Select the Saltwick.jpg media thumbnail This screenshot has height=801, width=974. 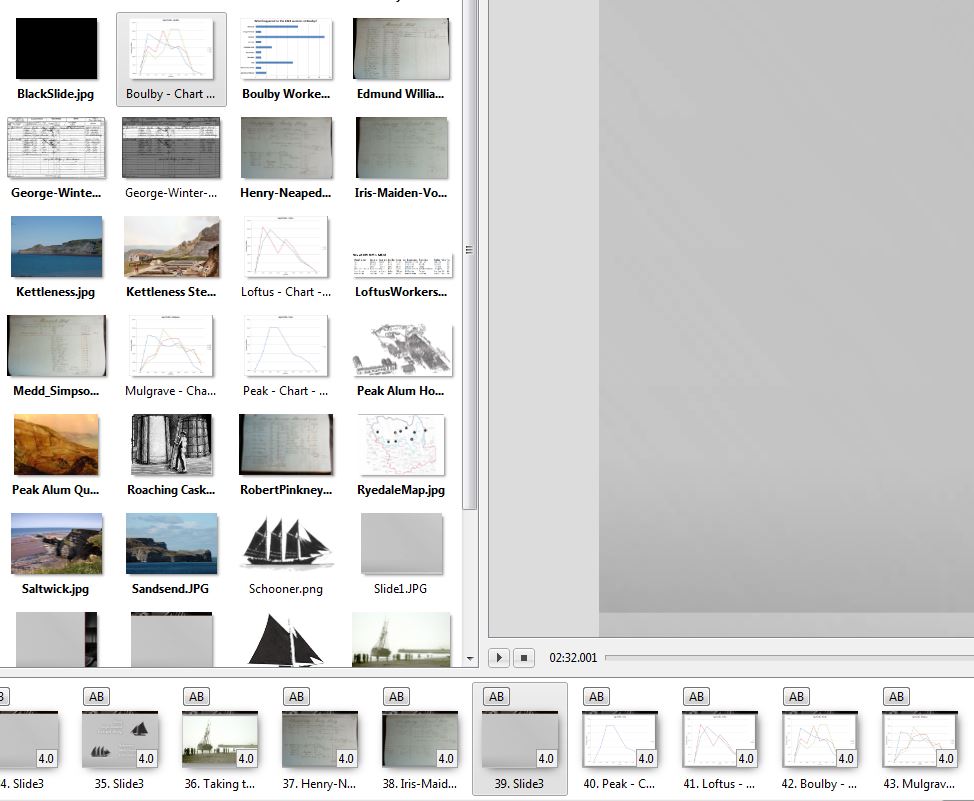(56, 545)
